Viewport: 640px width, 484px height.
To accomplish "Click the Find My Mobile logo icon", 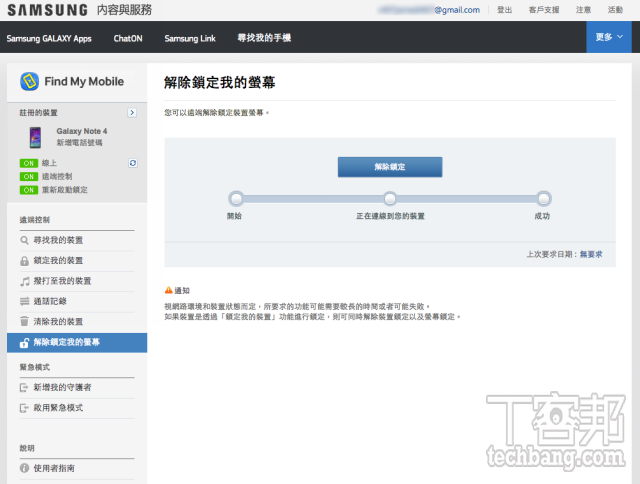I will click(29, 81).
